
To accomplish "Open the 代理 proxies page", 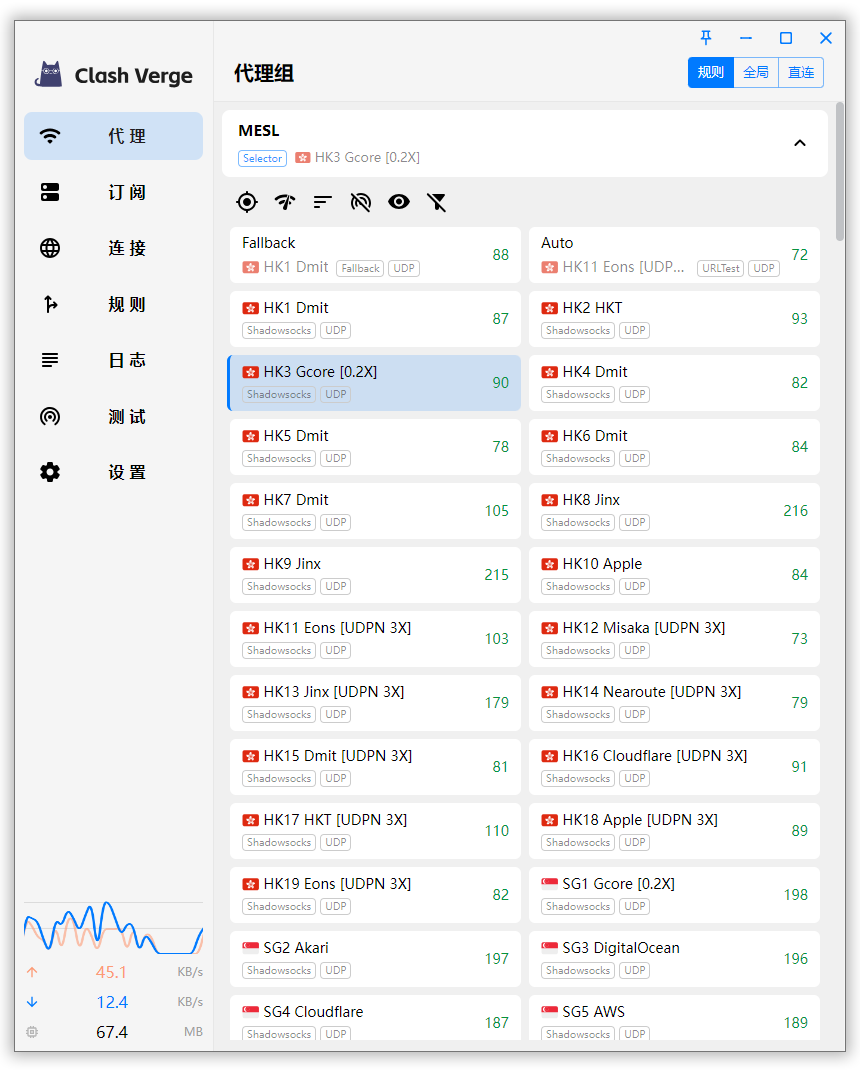I will [113, 136].
